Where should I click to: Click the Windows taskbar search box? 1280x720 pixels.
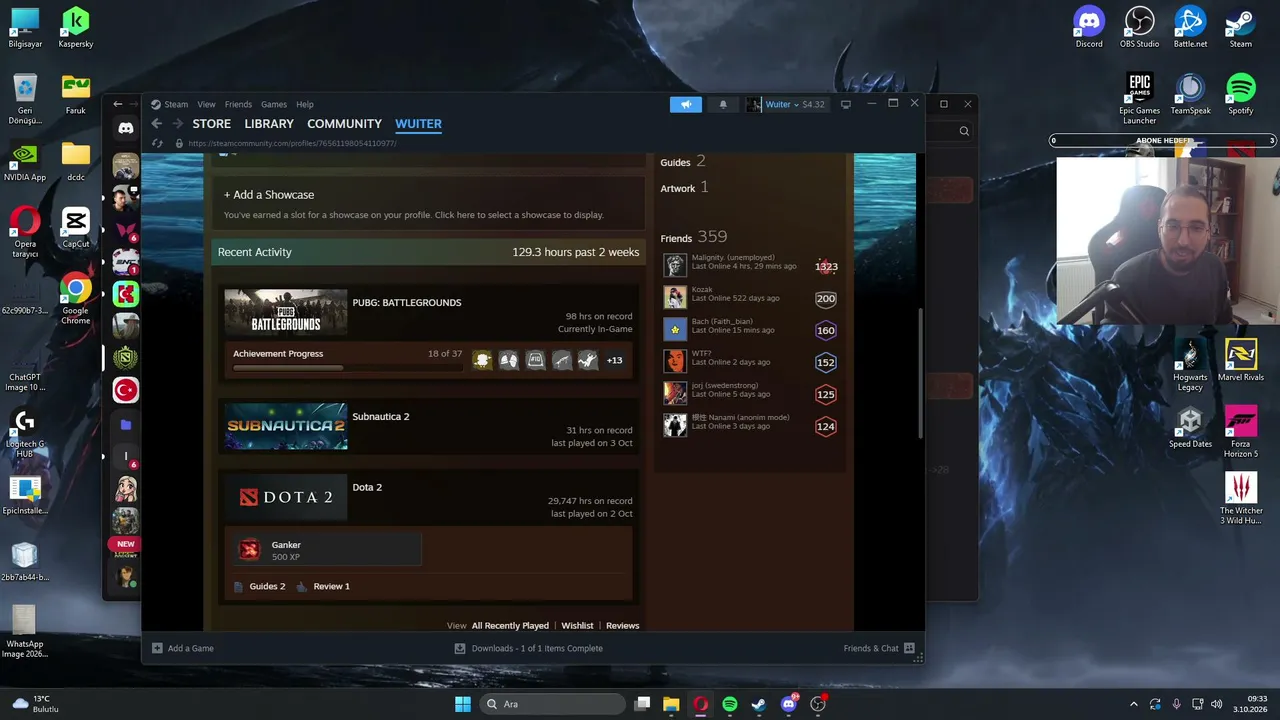553,704
